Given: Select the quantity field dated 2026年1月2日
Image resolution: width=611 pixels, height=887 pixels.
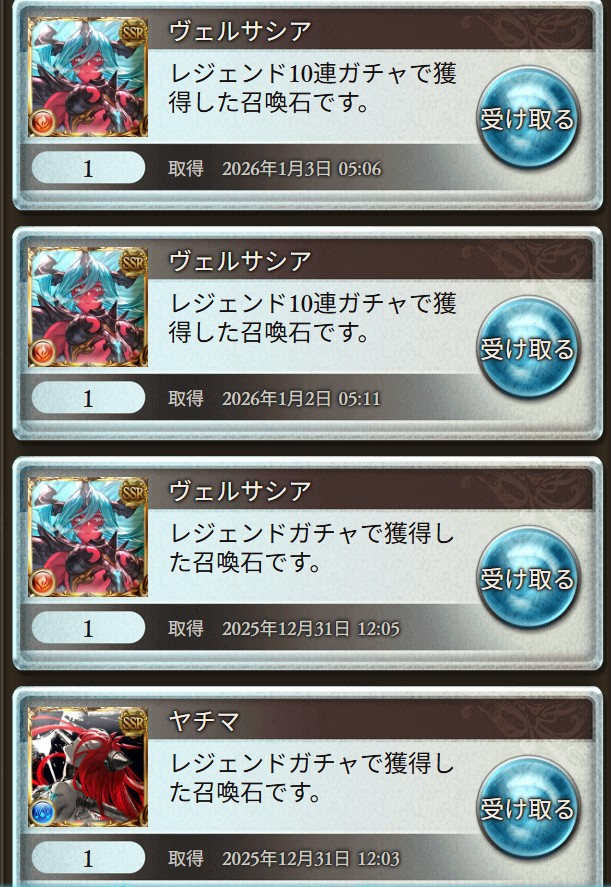Looking at the screenshot, I should 88,398.
